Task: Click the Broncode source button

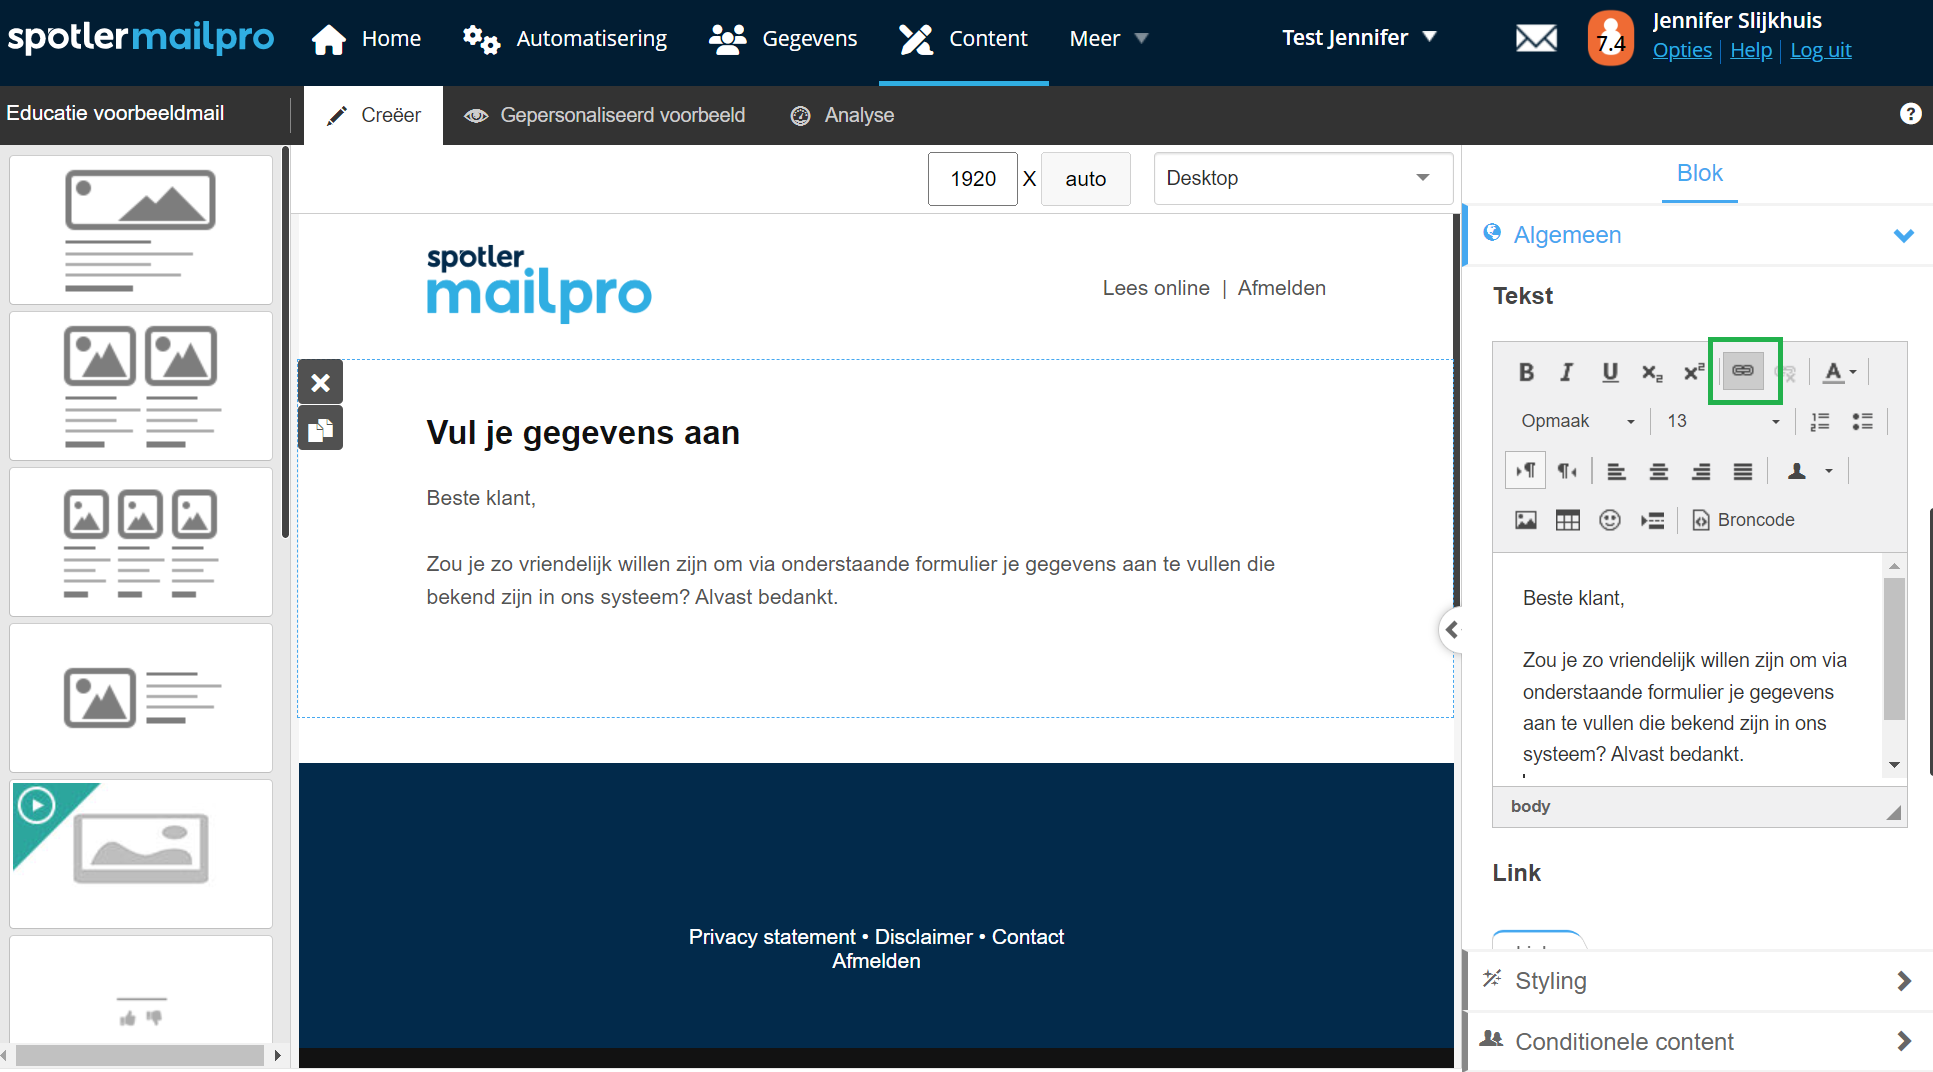Action: pyautogui.click(x=1743, y=520)
